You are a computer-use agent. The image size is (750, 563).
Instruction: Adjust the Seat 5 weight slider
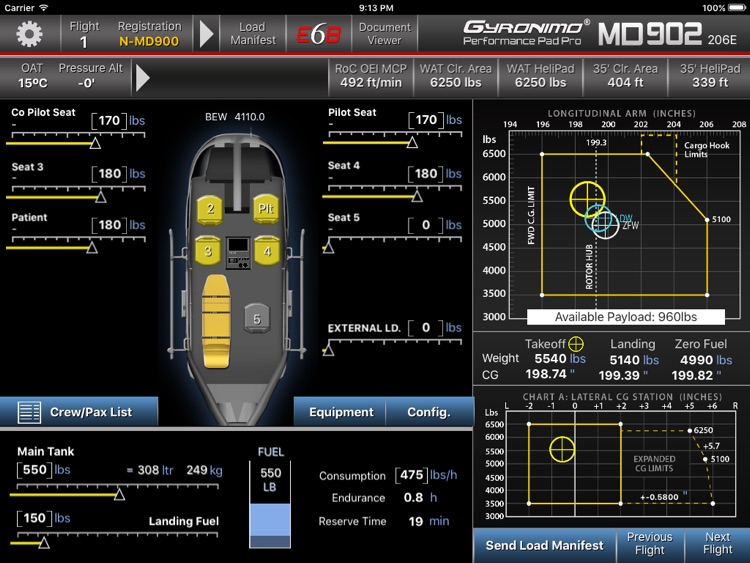click(328, 247)
